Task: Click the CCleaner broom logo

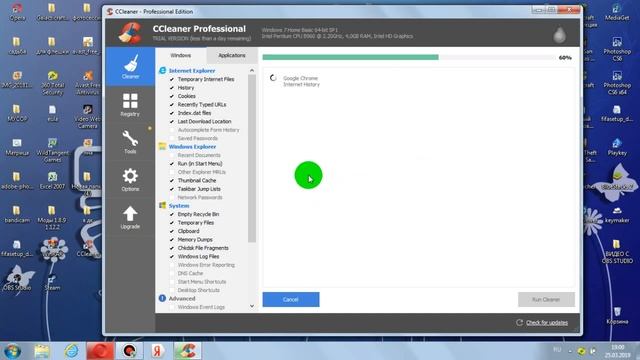Action: click(x=130, y=33)
